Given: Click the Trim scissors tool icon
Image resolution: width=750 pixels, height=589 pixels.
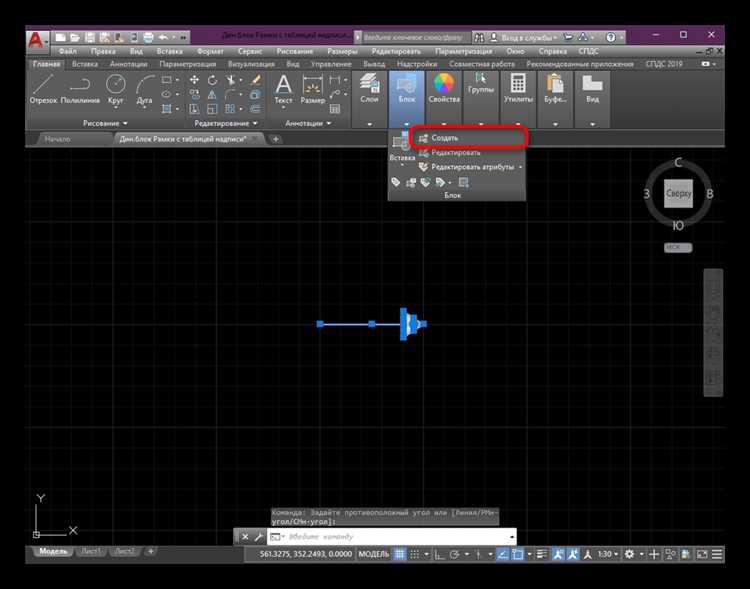Looking at the screenshot, I should coord(231,79).
